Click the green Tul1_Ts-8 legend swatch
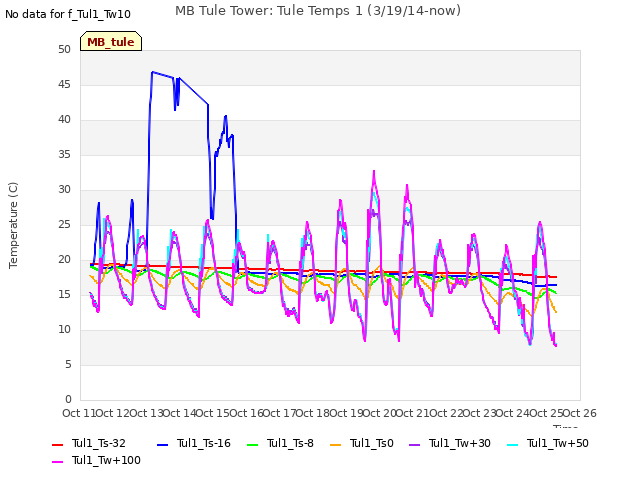Screen dimensions: 640x480 [253, 444]
